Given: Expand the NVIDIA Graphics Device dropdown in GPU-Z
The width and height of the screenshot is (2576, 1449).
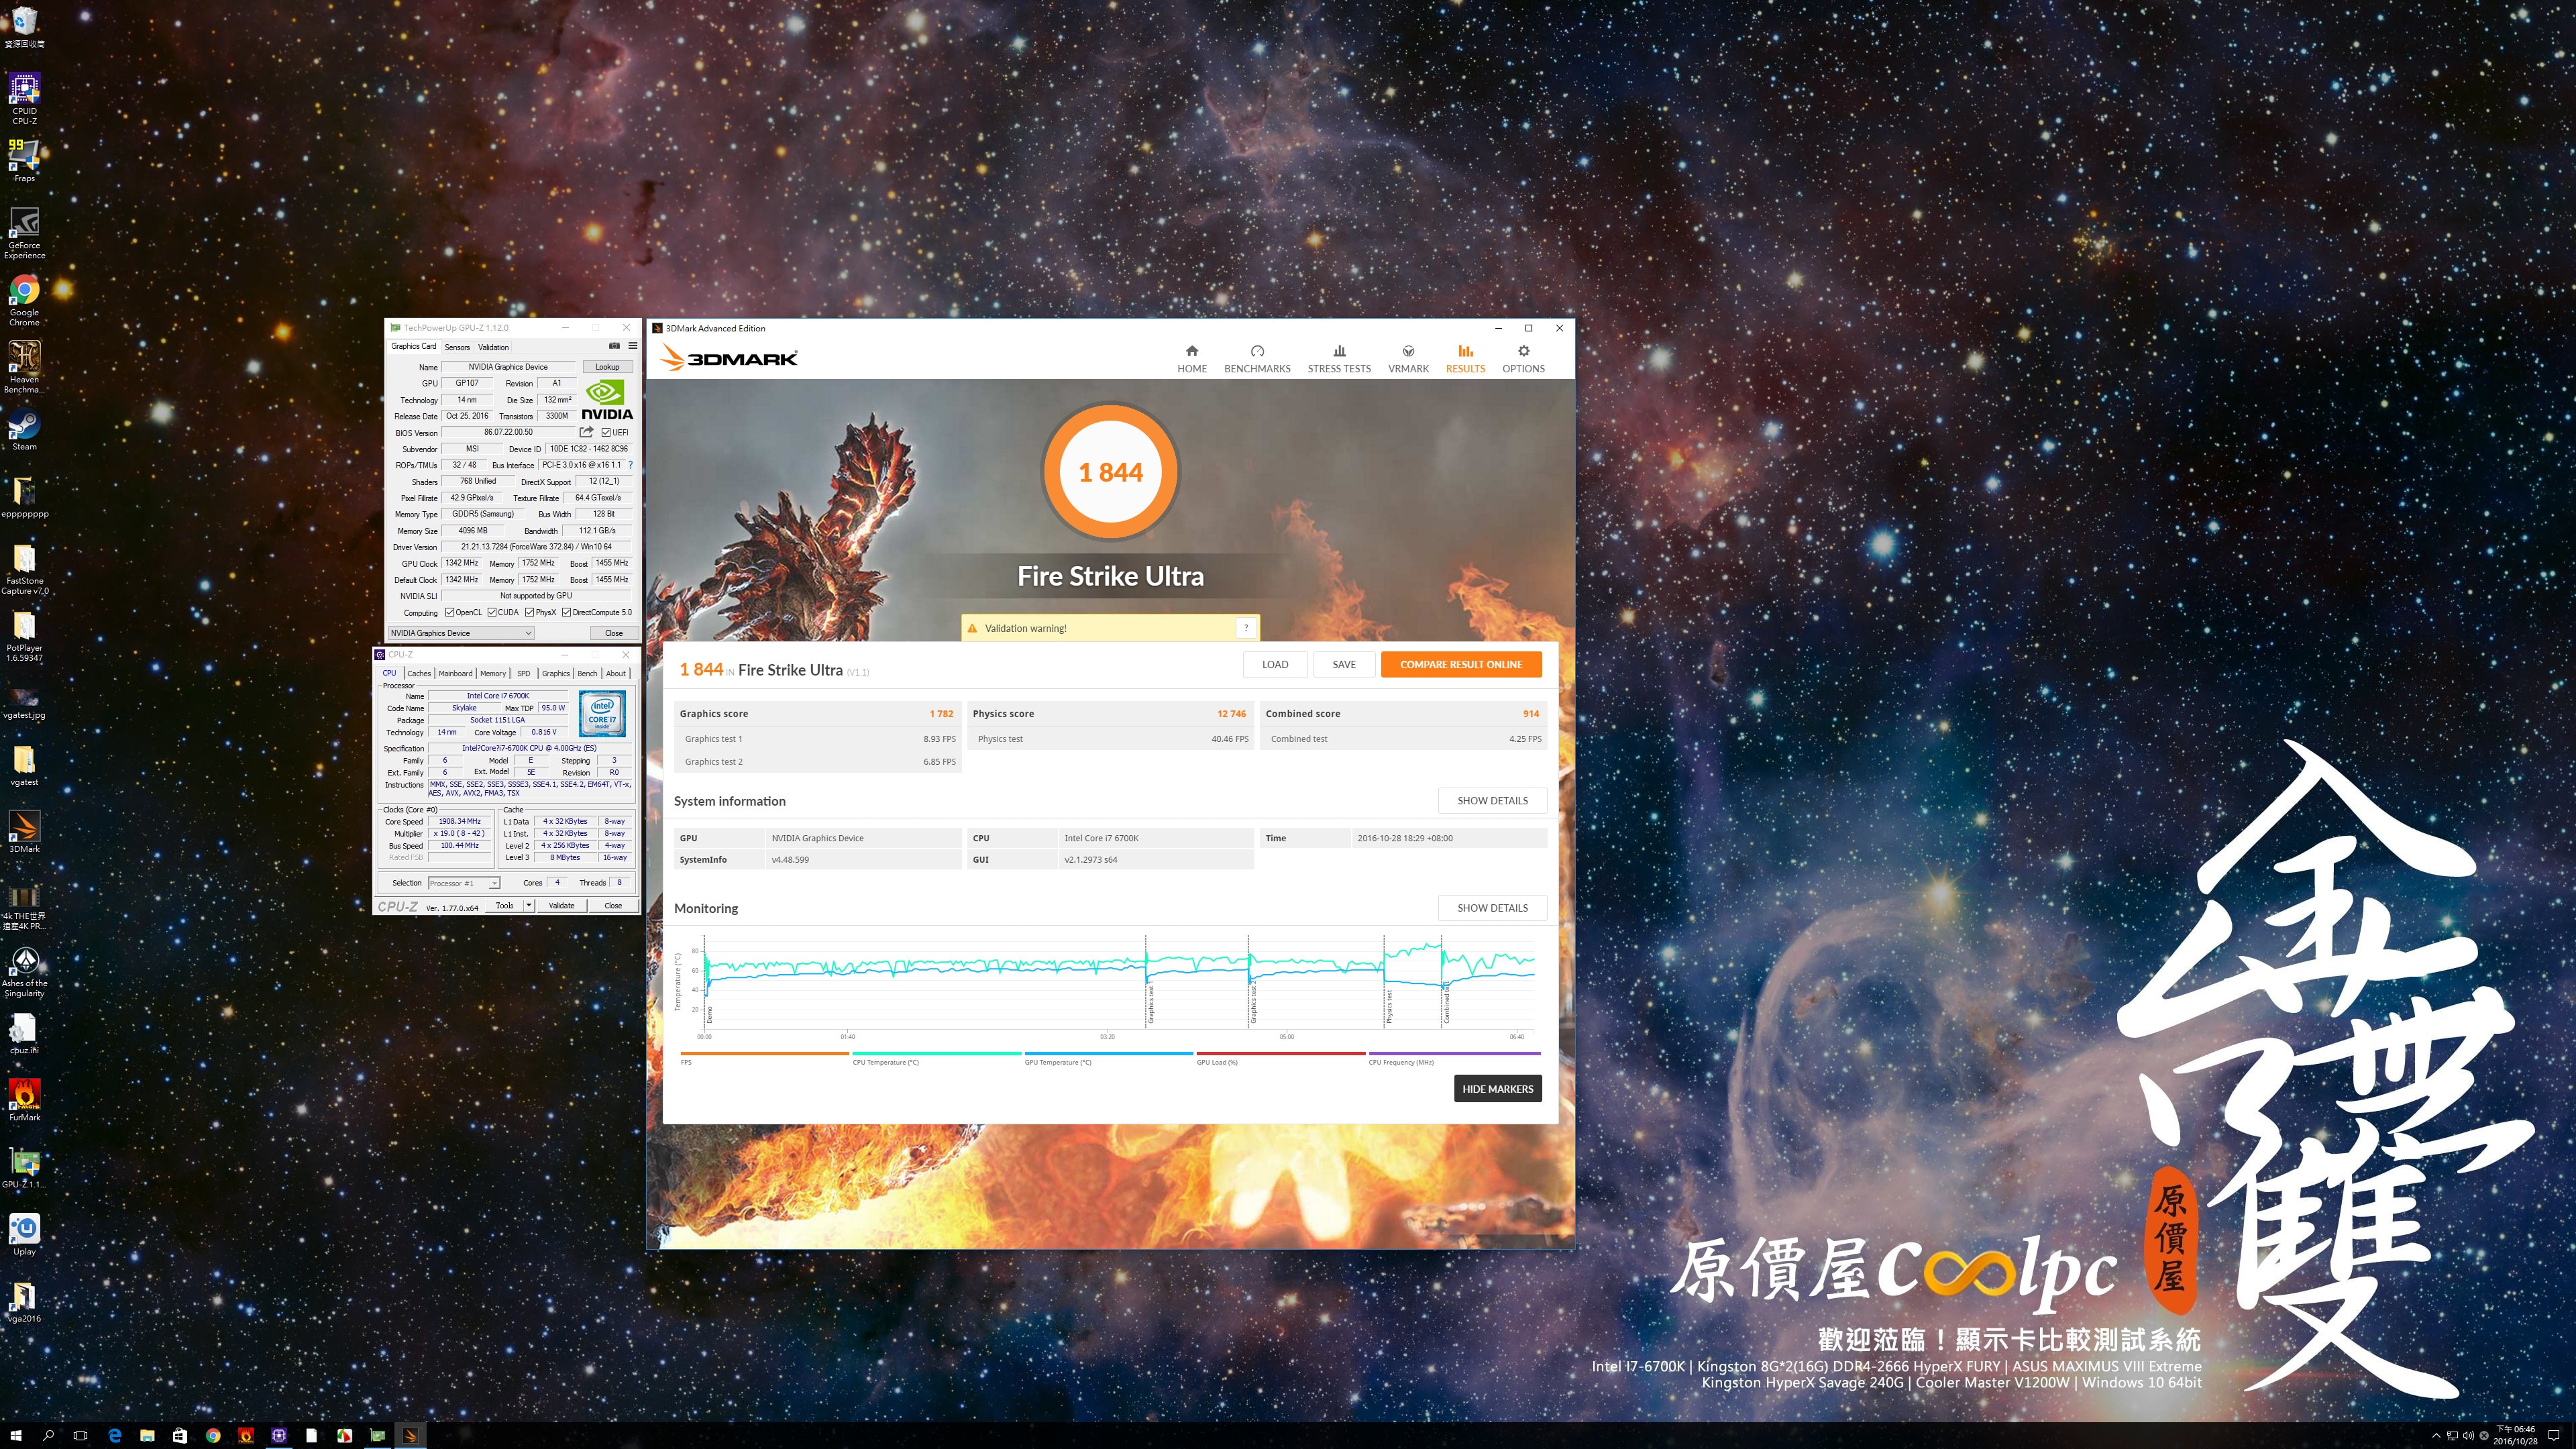Looking at the screenshot, I should coord(461,633).
